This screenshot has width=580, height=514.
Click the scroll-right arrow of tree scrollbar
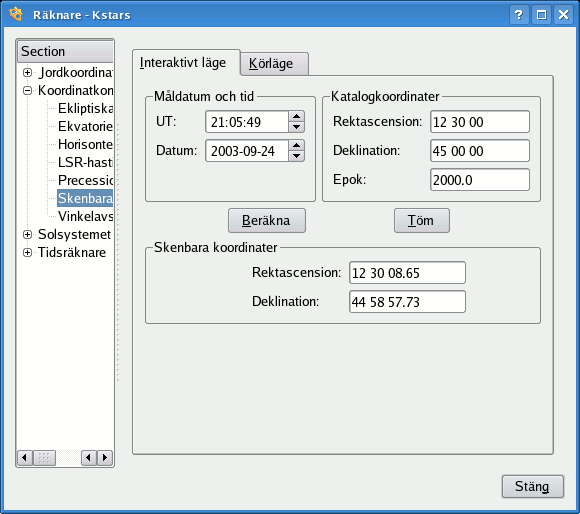click(x=105, y=458)
